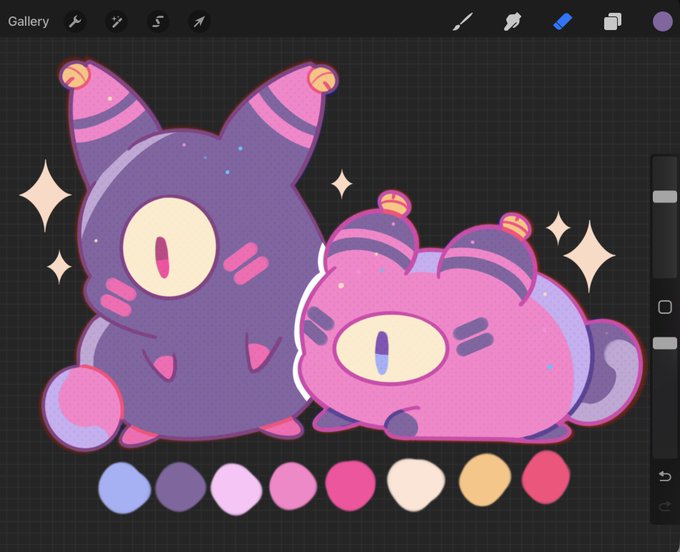Open the active purple color picker

coord(662,21)
